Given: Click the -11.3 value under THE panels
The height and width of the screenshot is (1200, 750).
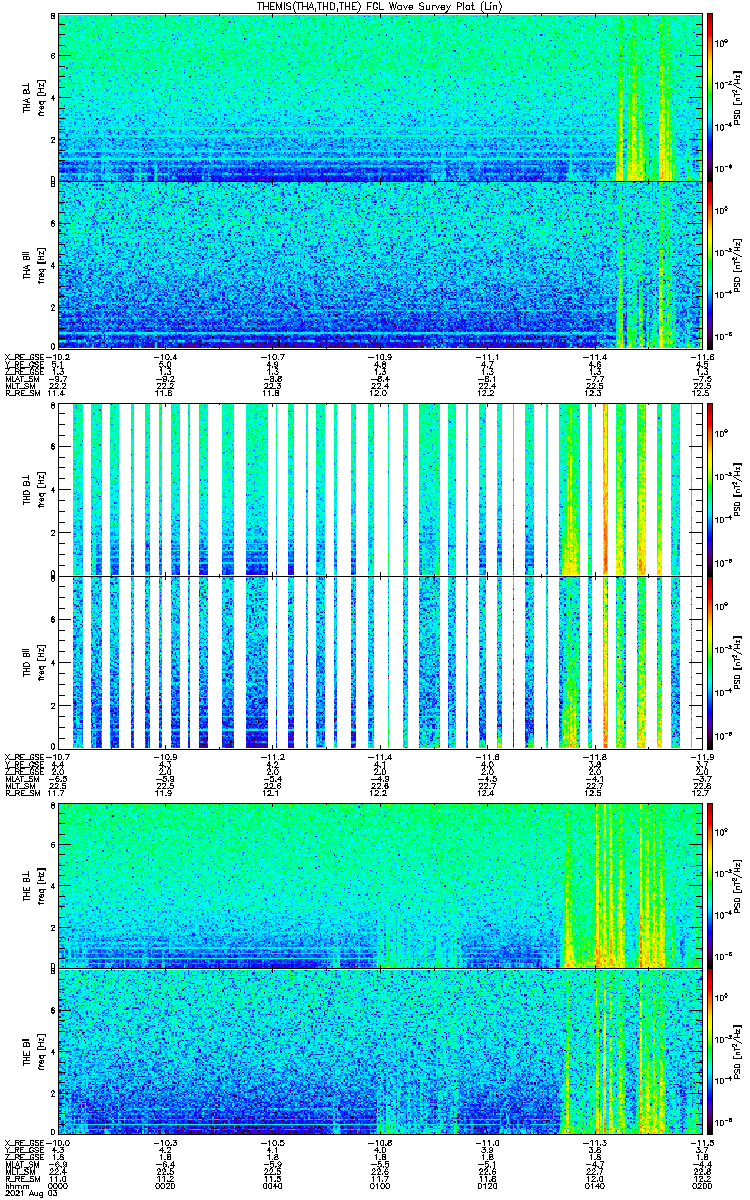Looking at the screenshot, I should tap(594, 1143).
